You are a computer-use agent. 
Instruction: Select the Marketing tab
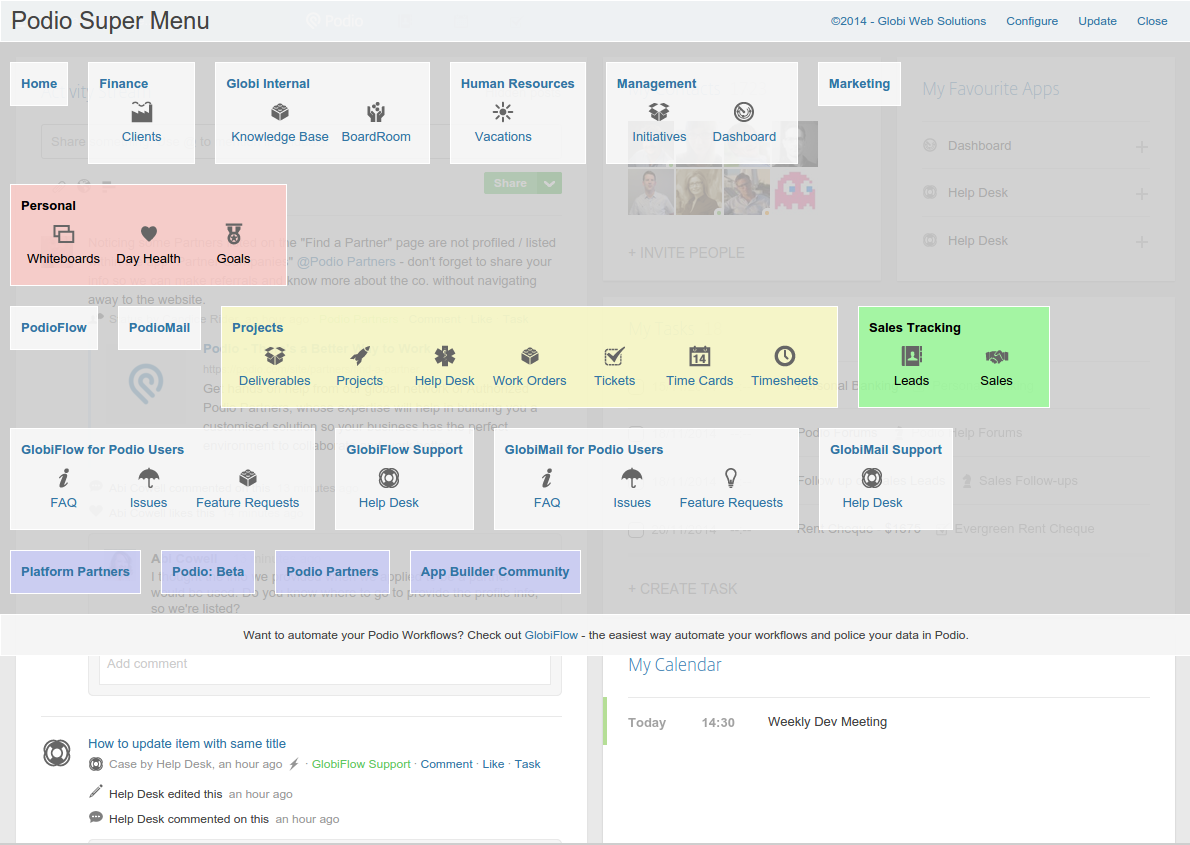(858, 84)
